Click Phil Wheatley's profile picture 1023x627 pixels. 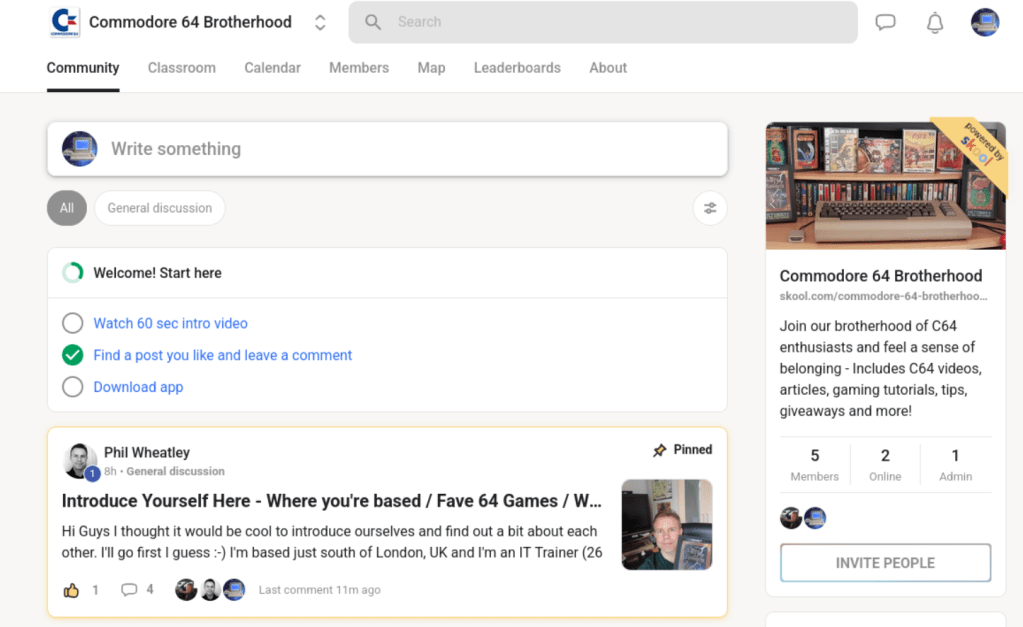click(80, 461)
